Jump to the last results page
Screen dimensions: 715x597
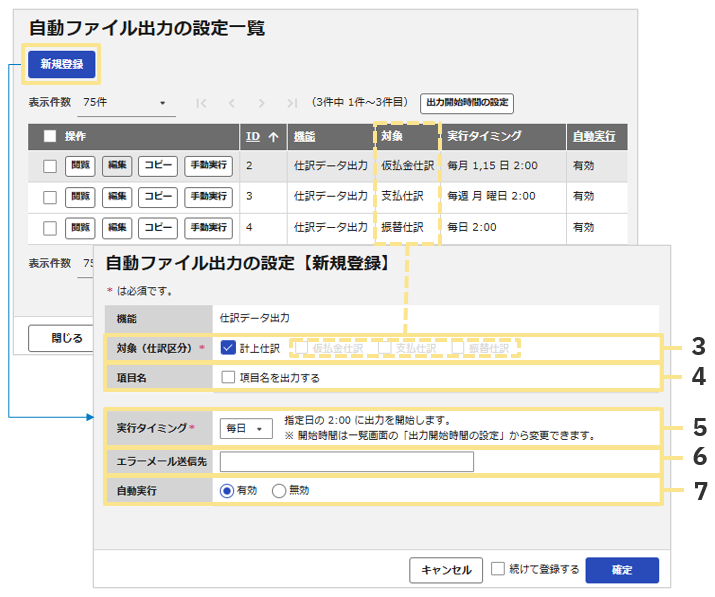[x=292, y=104]
